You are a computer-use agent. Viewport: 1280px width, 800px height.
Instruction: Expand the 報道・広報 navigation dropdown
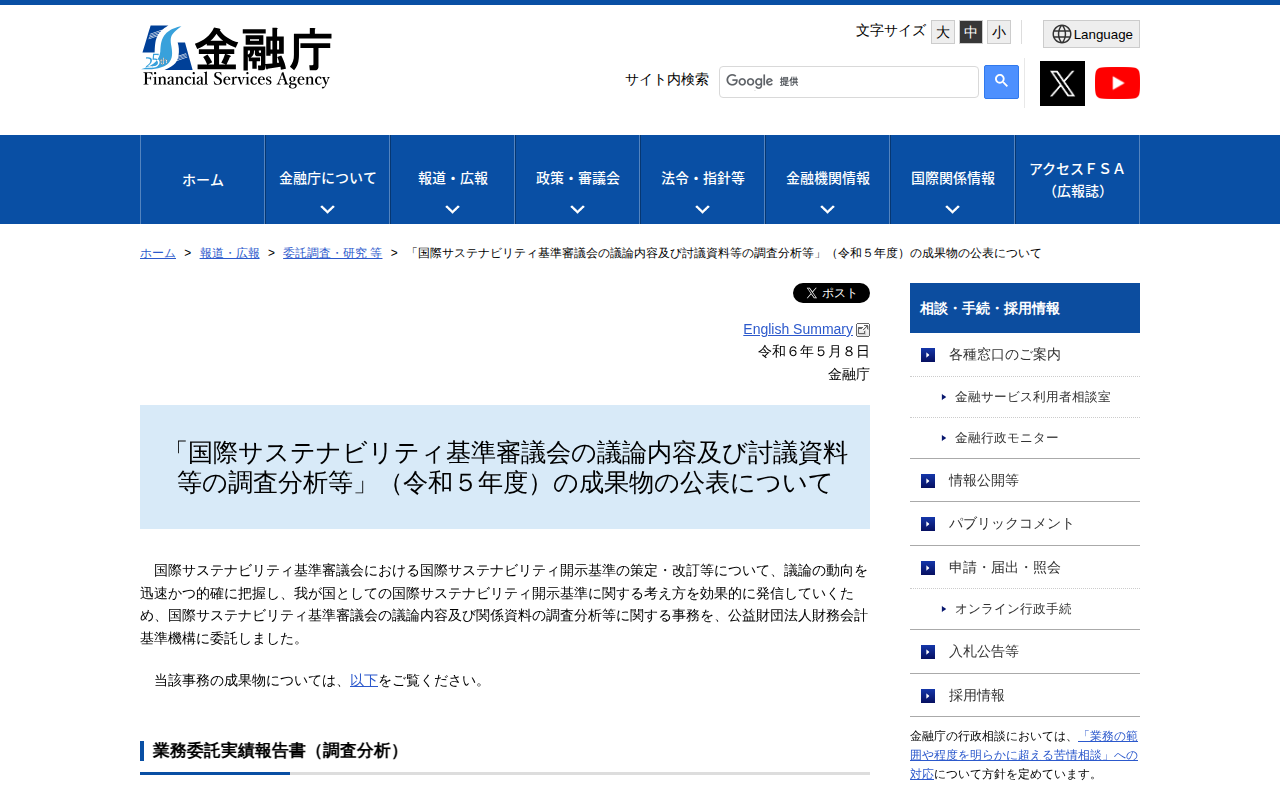click(x=452, y=179)
